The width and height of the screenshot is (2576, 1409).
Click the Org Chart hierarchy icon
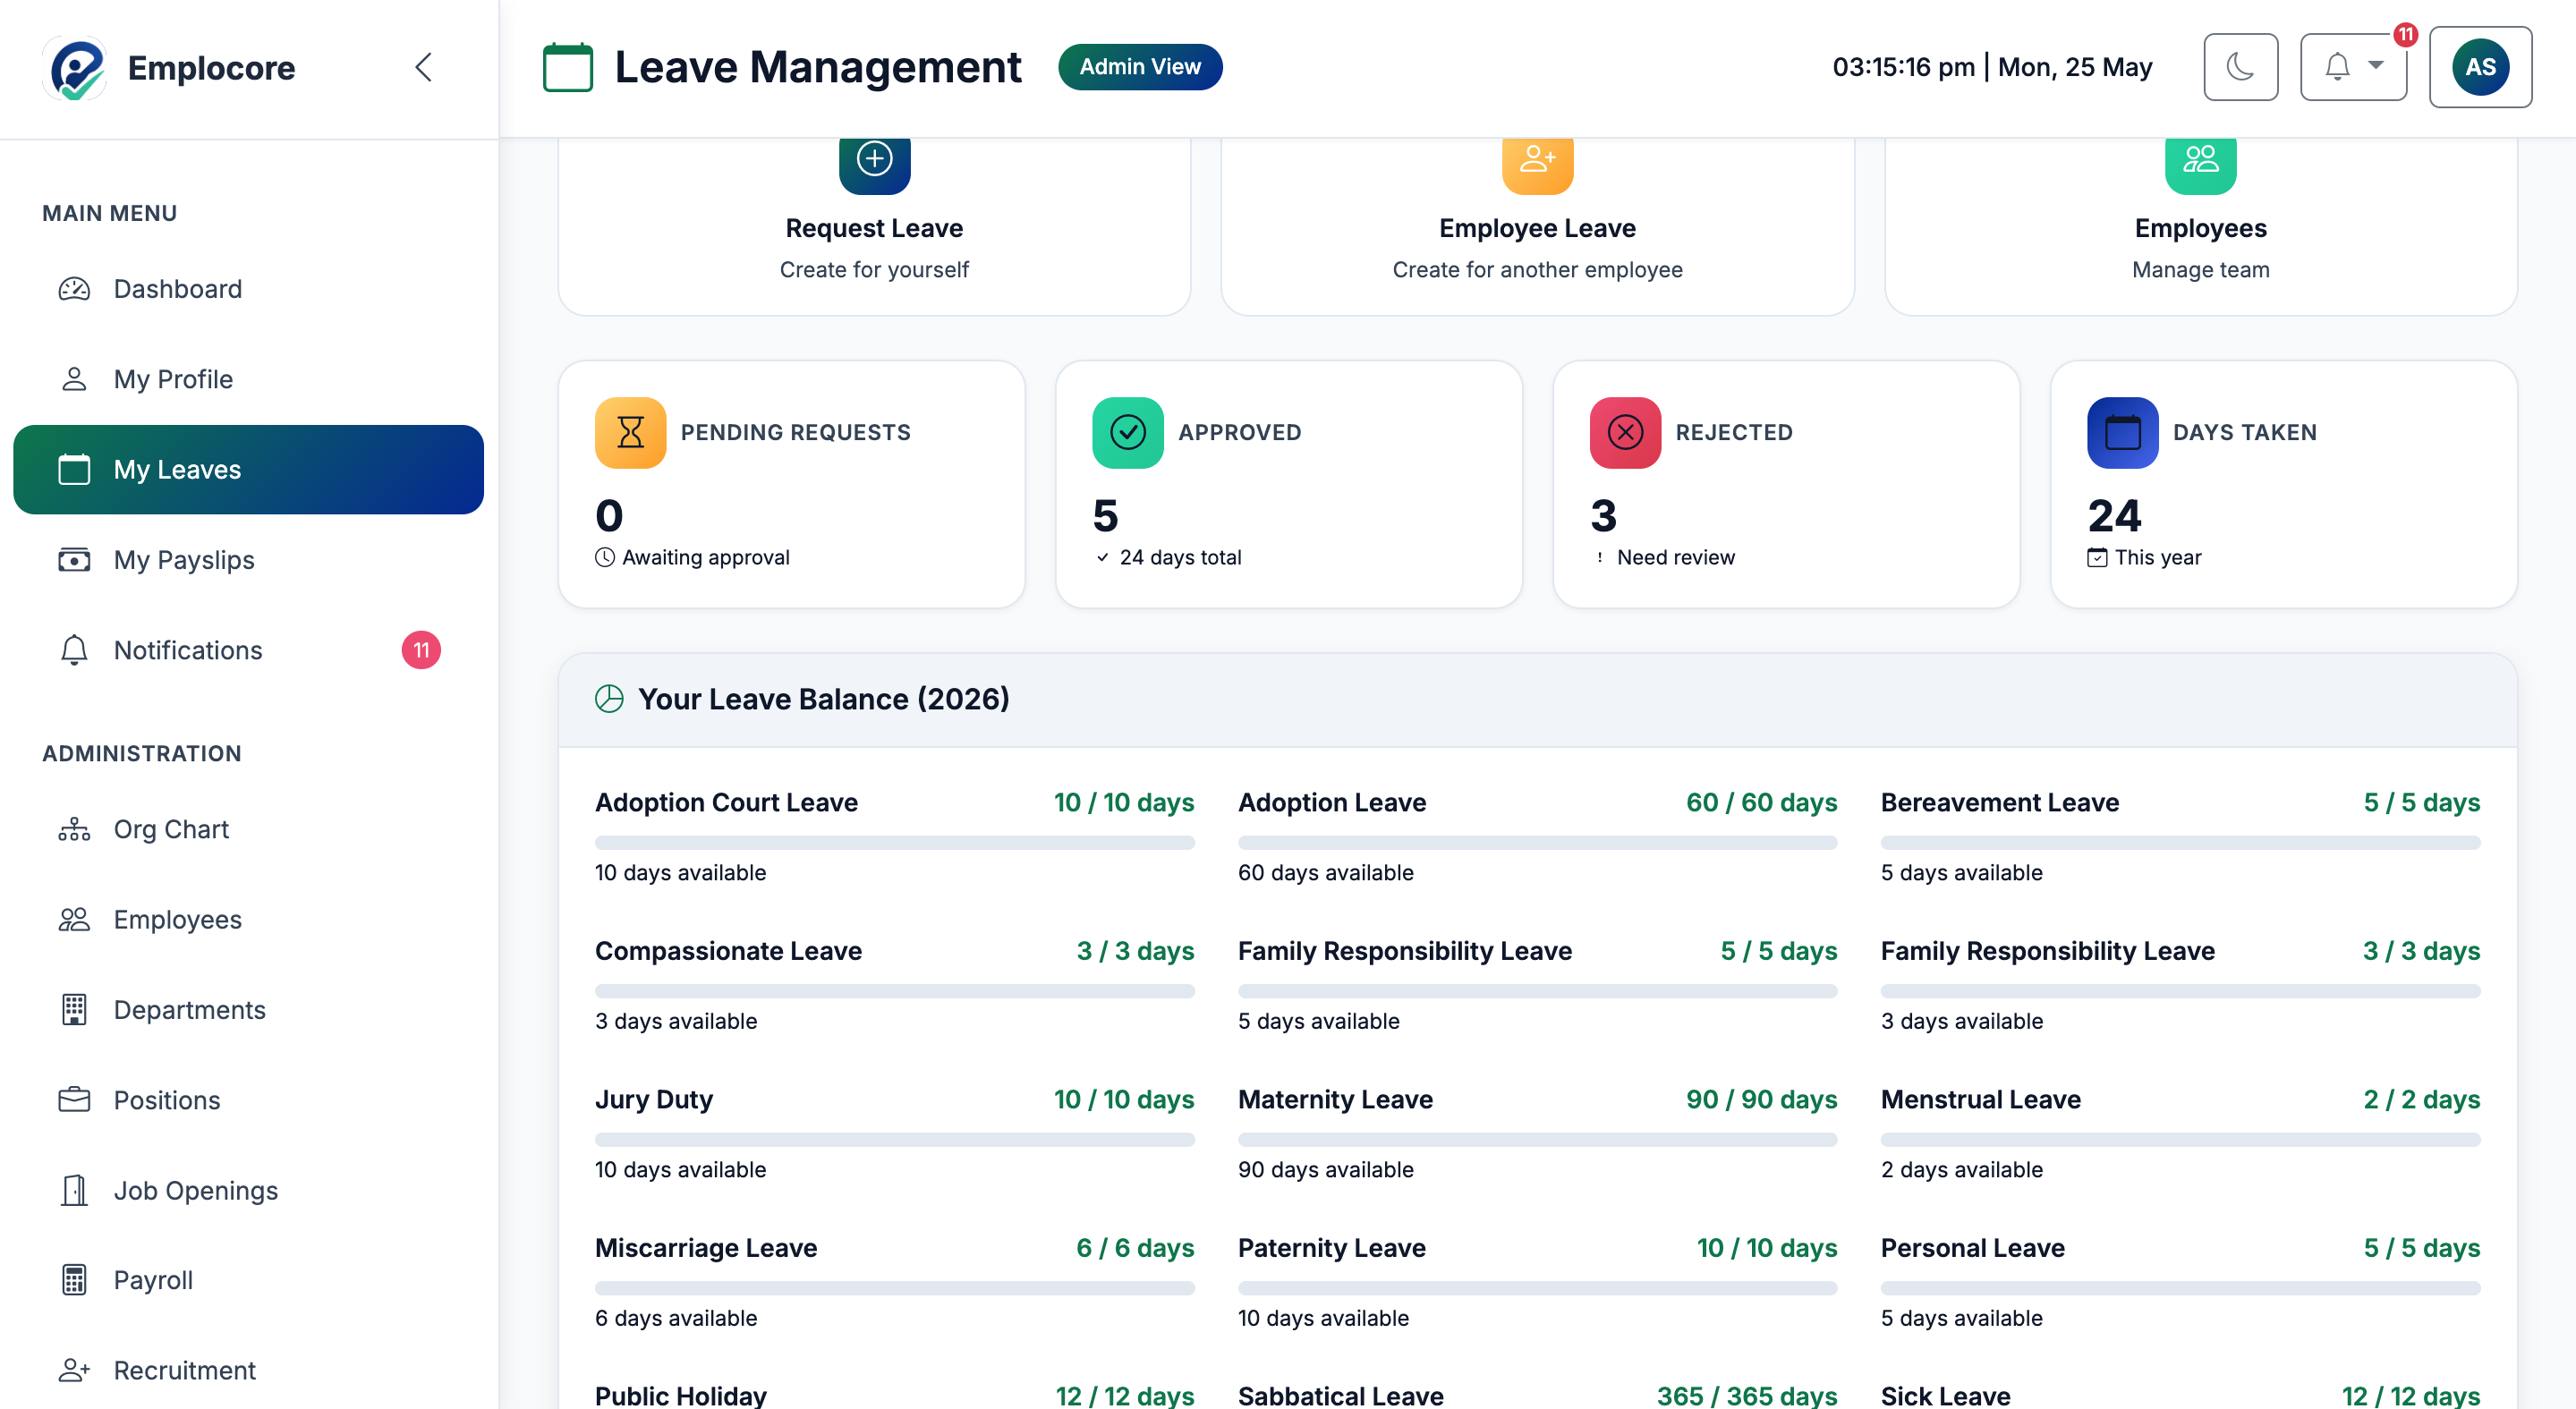[x=74, y=830]
